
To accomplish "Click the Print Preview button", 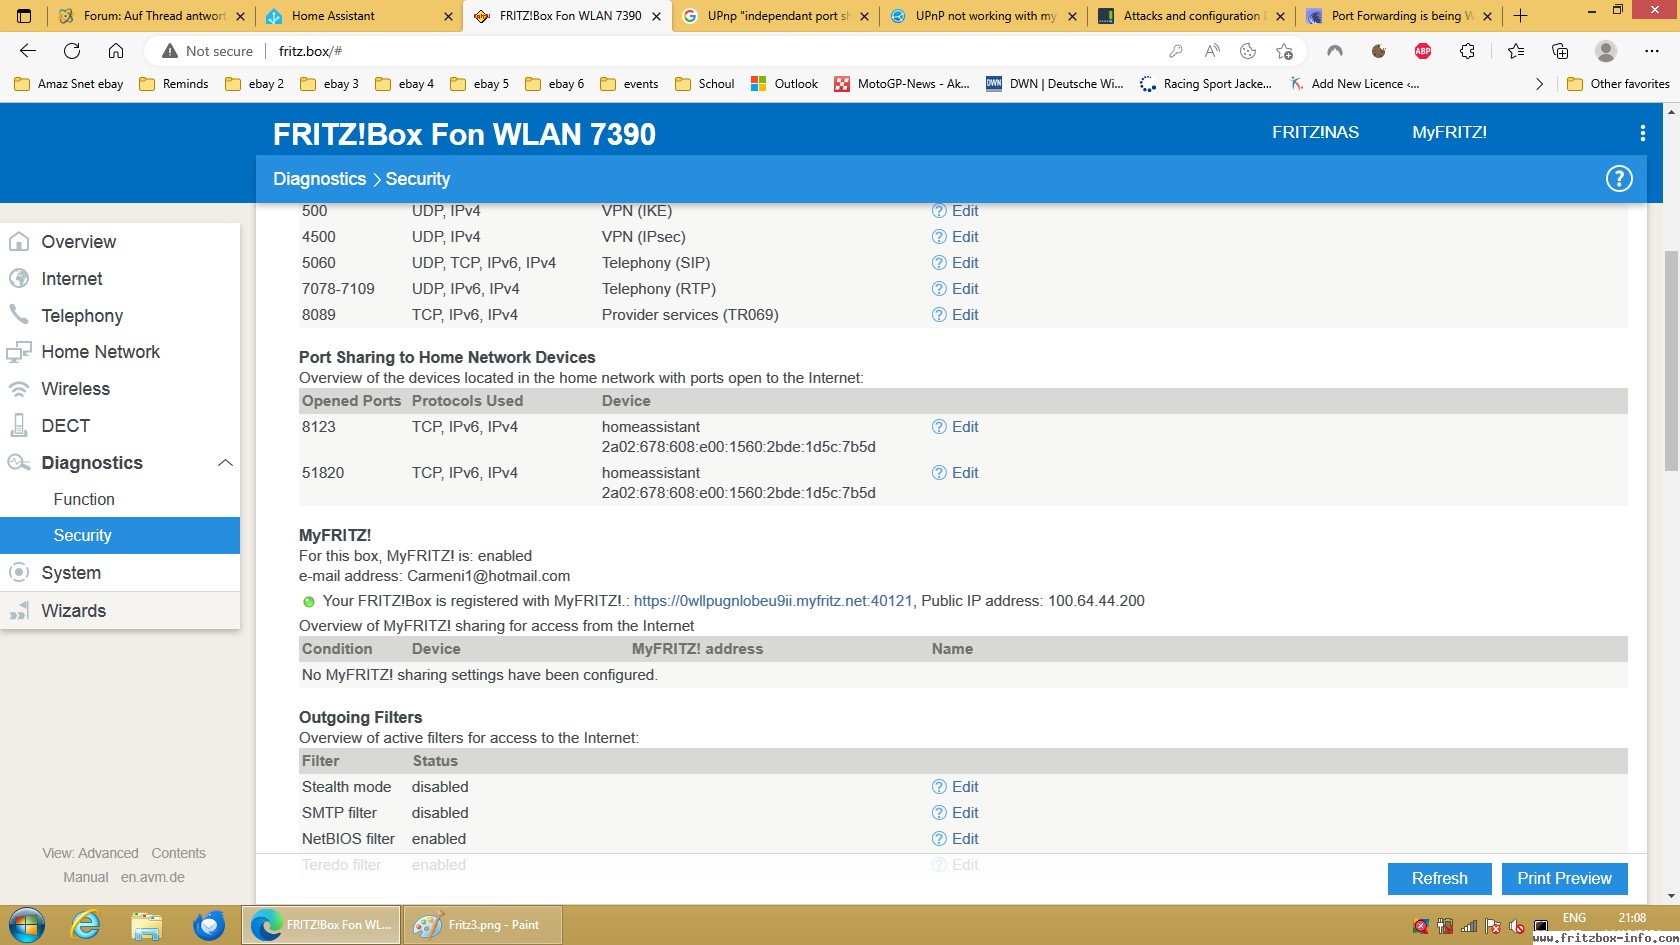I will [1565, 879].
